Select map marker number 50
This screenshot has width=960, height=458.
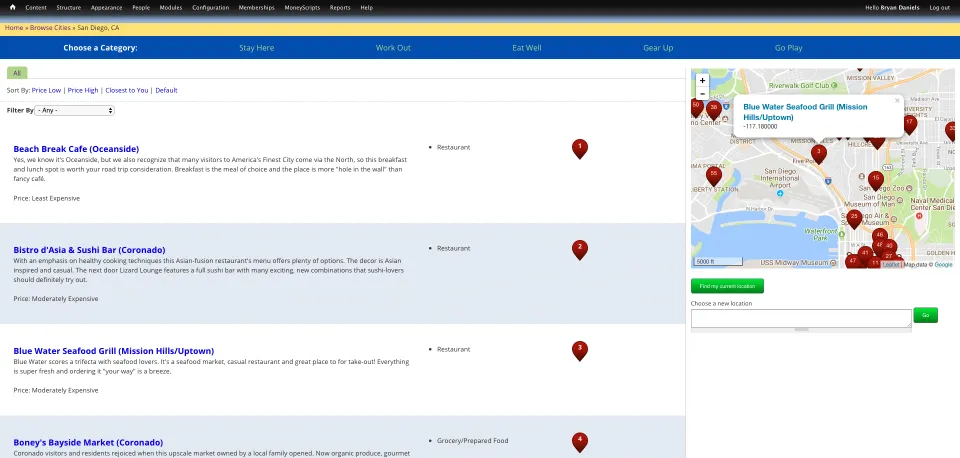click(696, 107)
